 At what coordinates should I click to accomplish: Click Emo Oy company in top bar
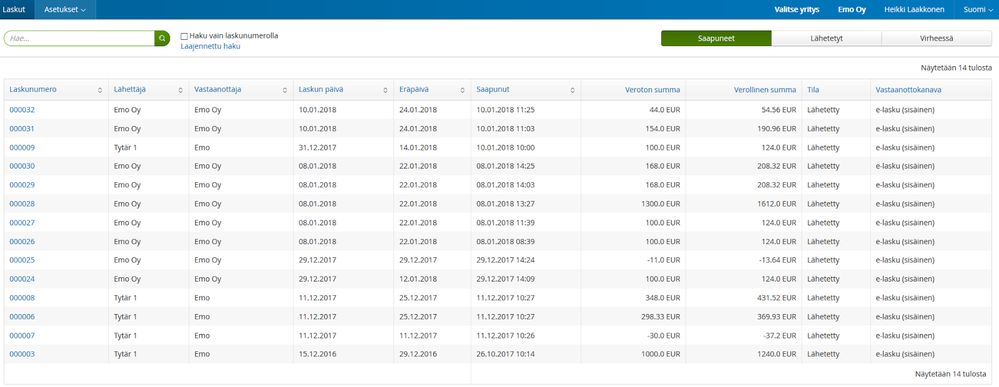pos(852,10)
